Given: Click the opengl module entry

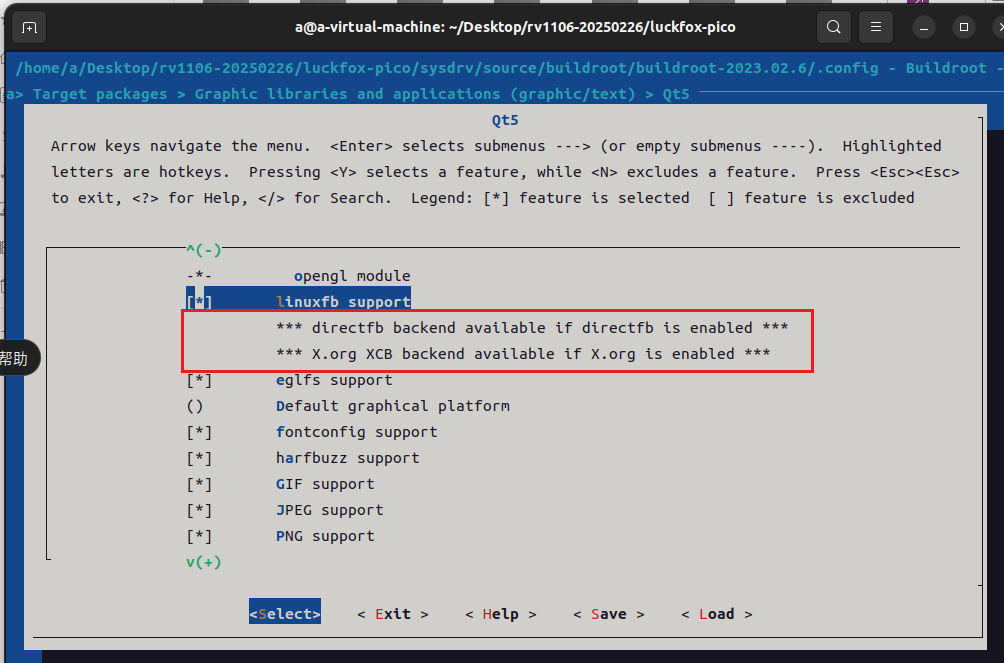Looking at the screenshot, I should click(352, 275).
